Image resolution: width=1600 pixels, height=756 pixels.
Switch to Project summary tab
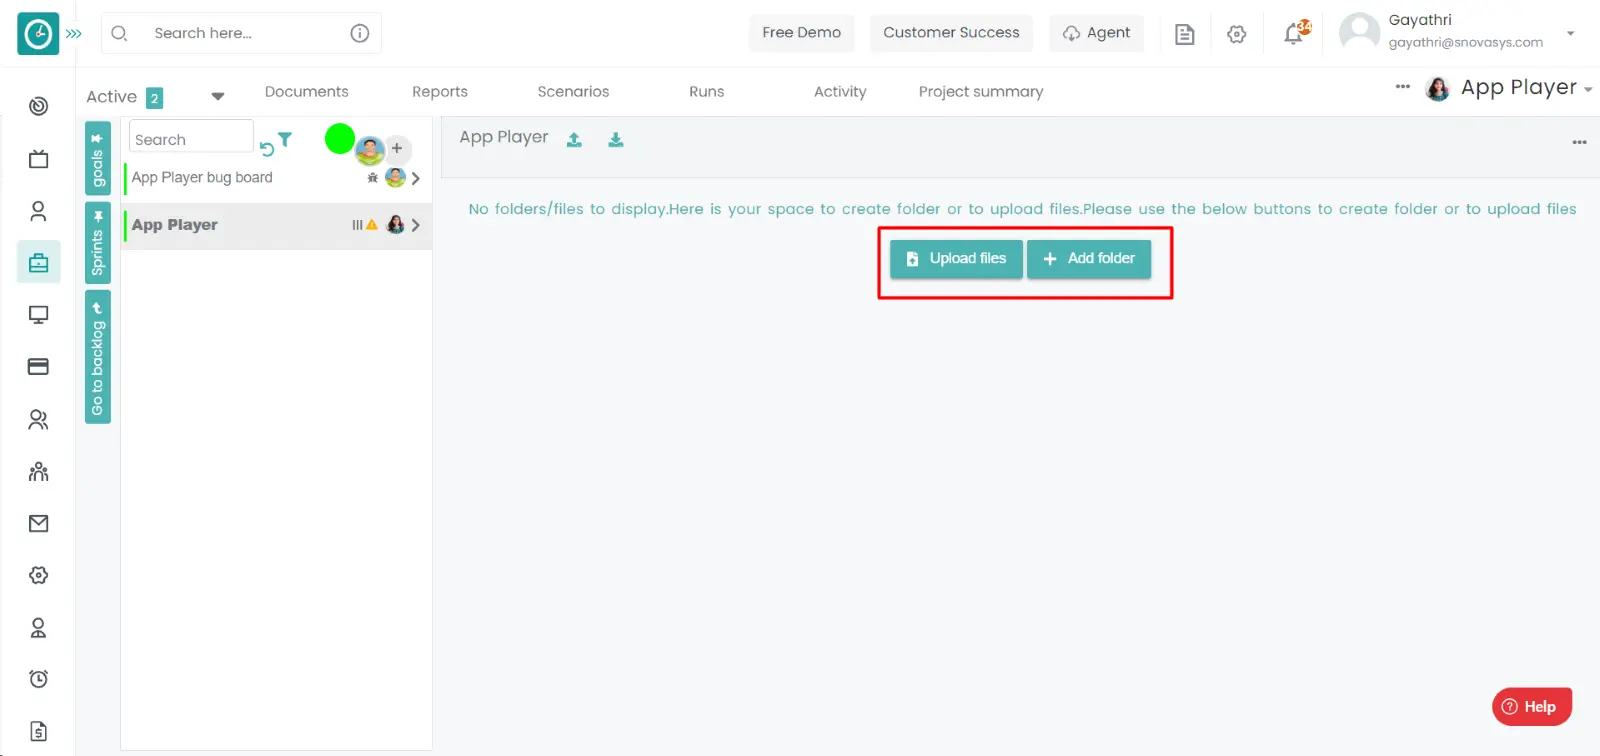pos(981,91)
